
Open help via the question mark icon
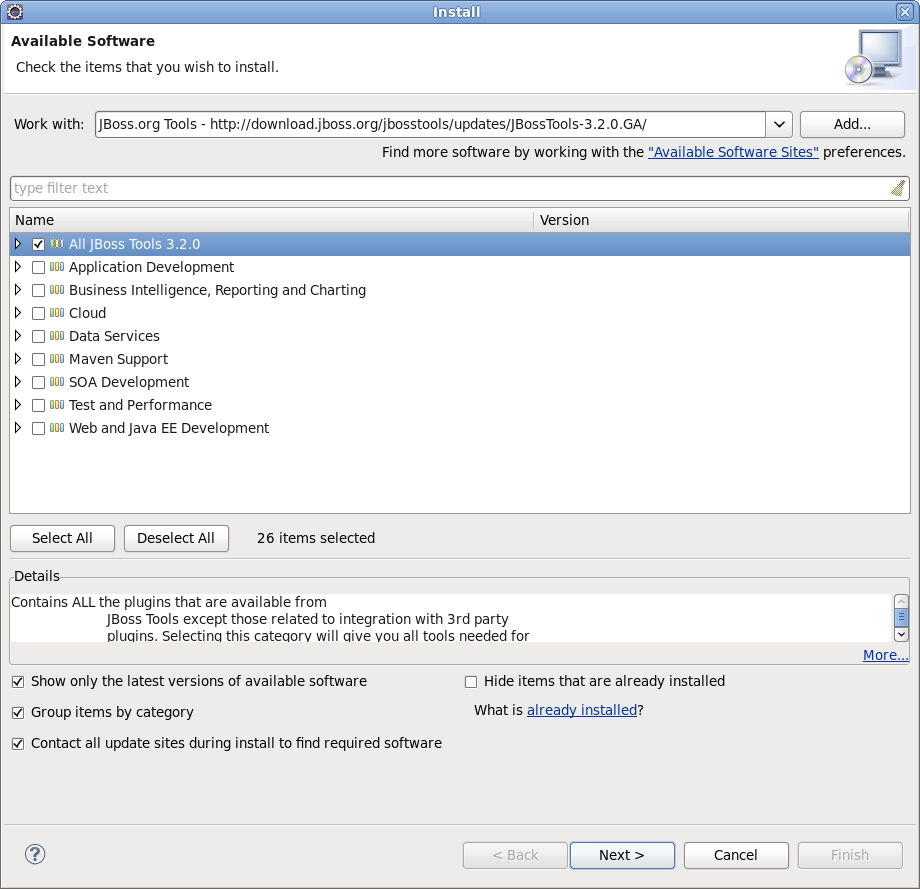[34, 854]
